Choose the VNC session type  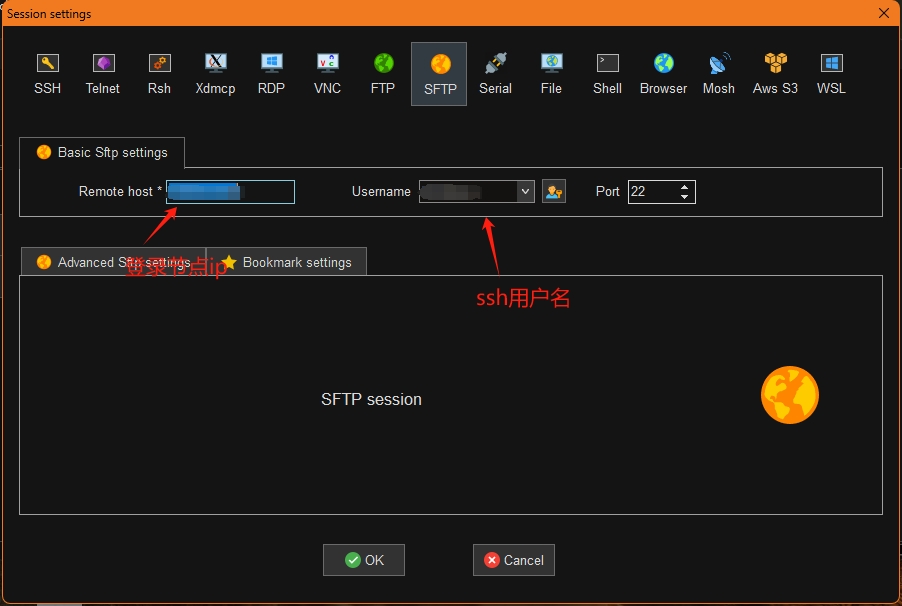tap(327, 74)
